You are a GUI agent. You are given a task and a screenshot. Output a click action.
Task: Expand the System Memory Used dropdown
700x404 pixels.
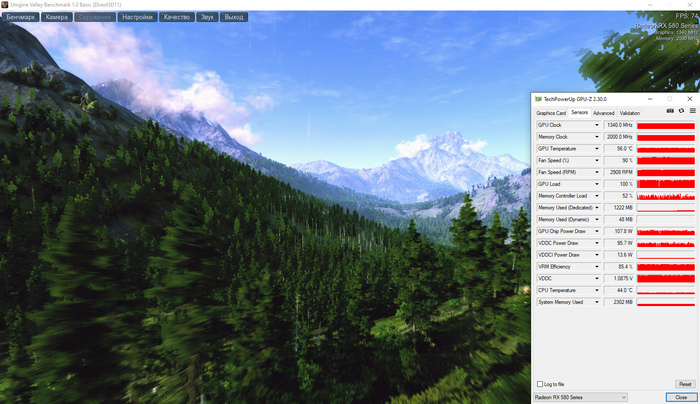[x=596, y=302]
